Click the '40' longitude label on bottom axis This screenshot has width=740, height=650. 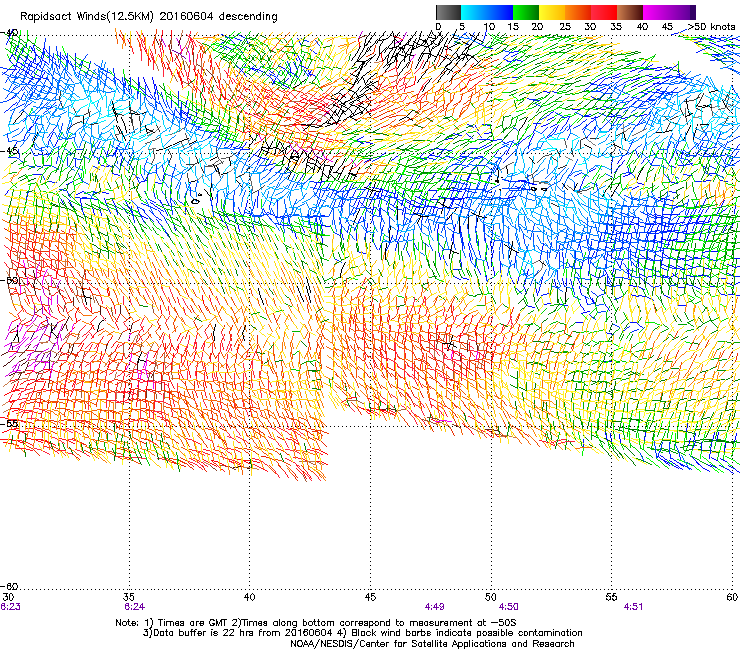tap(249, 597)
